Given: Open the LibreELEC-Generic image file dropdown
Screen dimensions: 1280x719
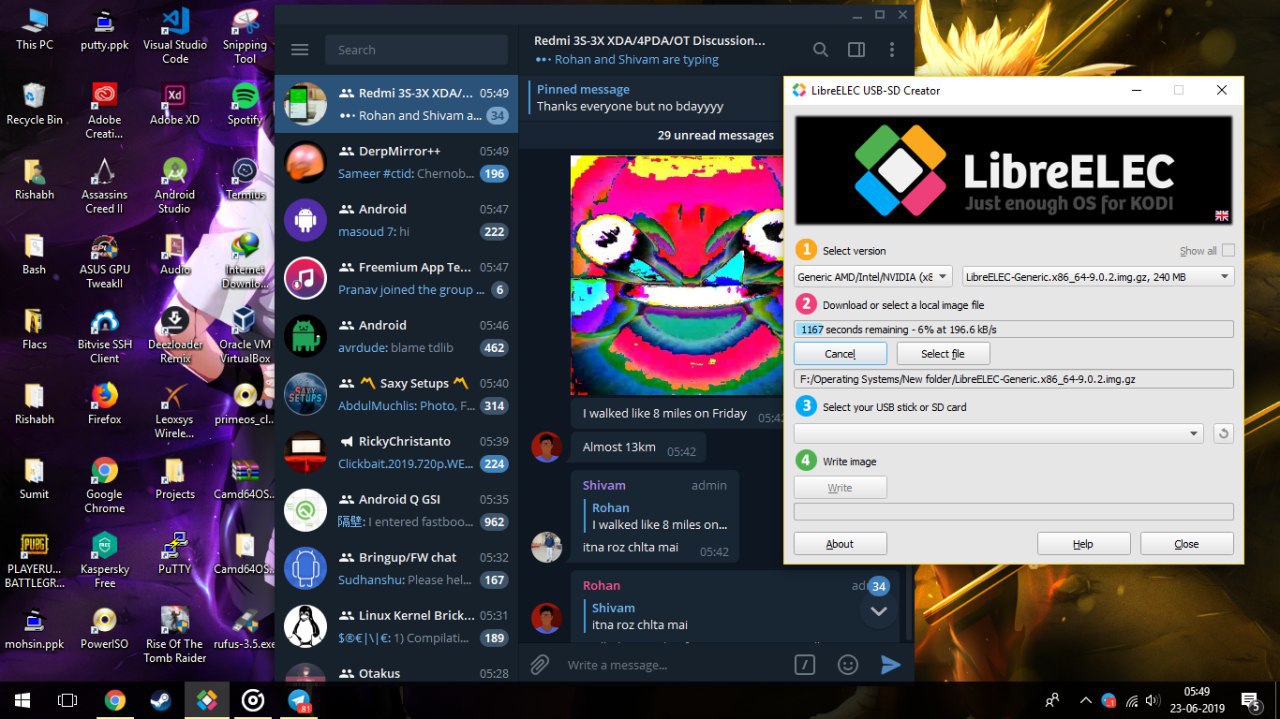Looking at the screenshot, I should coord(1098,276).
